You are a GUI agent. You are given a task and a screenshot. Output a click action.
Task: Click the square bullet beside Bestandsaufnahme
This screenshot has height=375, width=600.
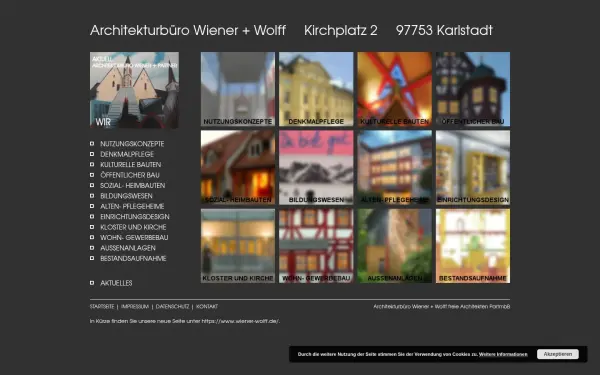92,258
